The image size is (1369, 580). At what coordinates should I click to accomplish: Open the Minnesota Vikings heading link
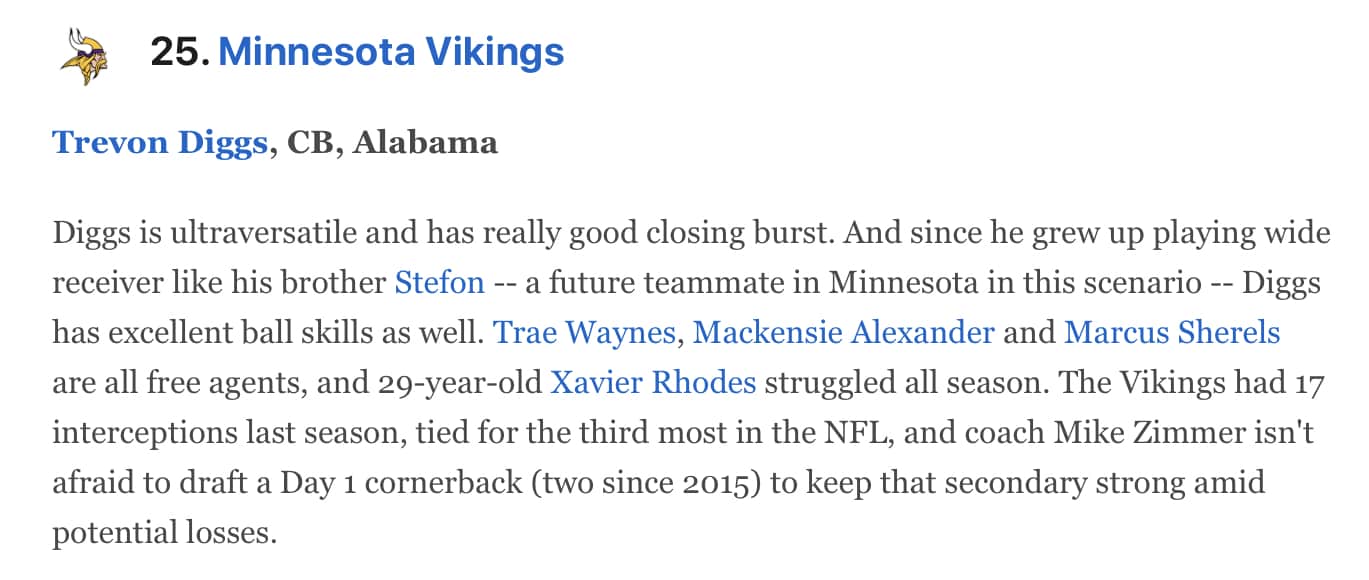tap(391, 51)
